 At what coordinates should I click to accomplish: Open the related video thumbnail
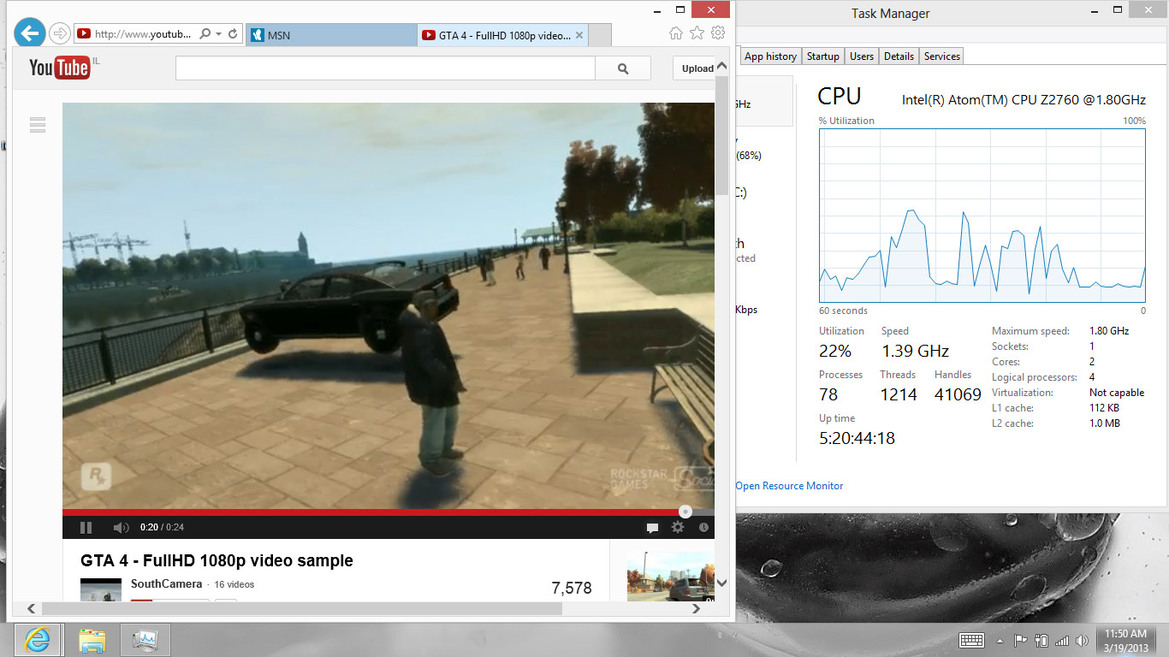click(671, 576)
